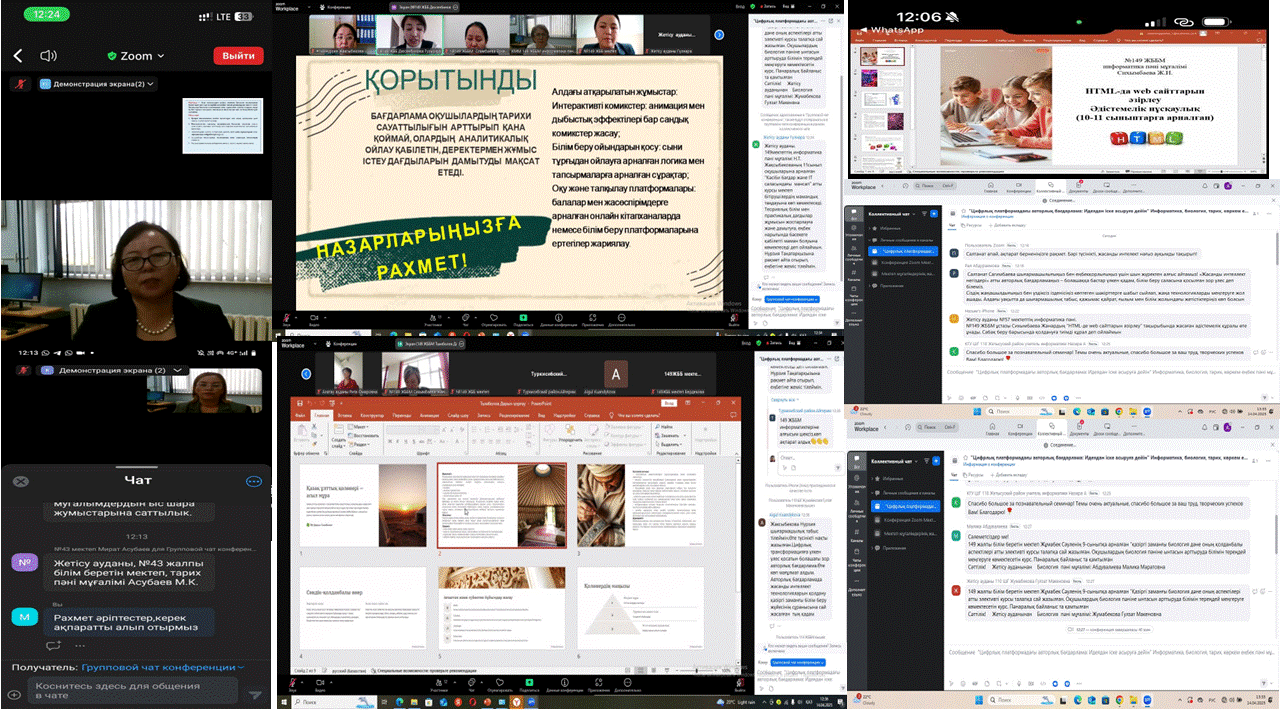Tap the send arrow in the mobile chat
1280x720 pixels.
[x=255, y=695]
